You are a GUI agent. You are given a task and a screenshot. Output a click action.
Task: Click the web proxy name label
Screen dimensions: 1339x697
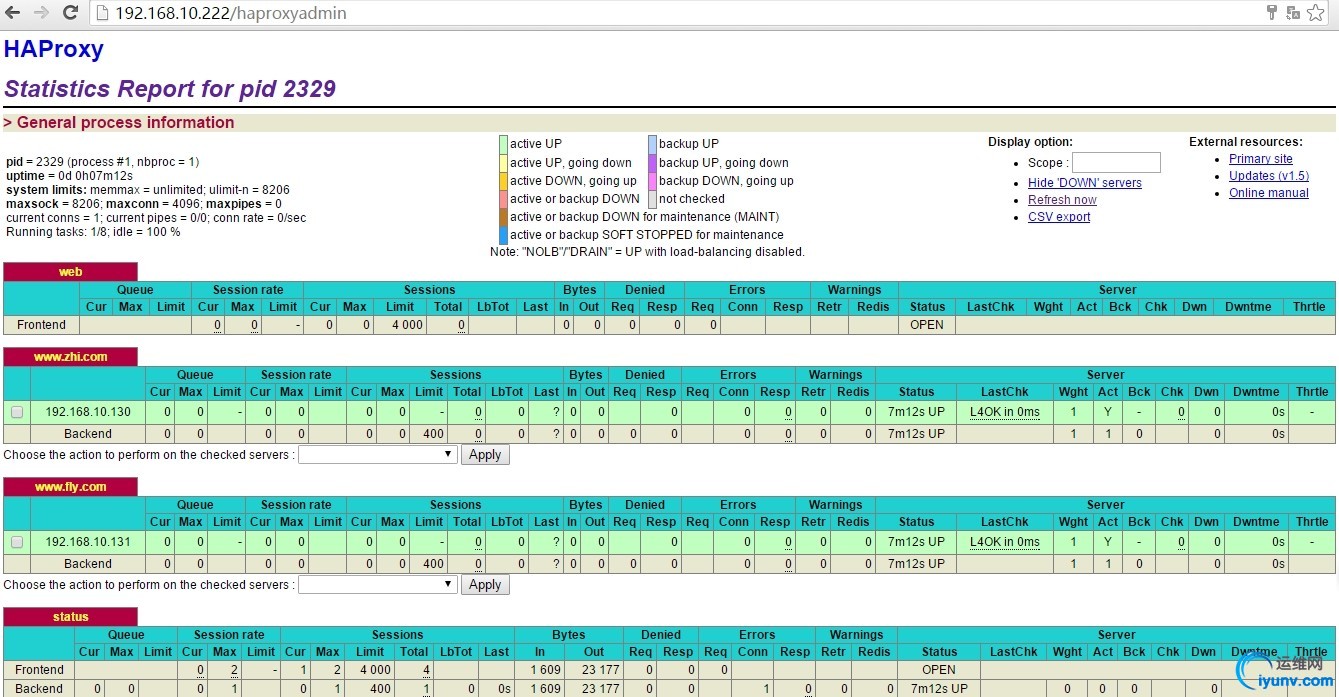click(x=70, y=272)
